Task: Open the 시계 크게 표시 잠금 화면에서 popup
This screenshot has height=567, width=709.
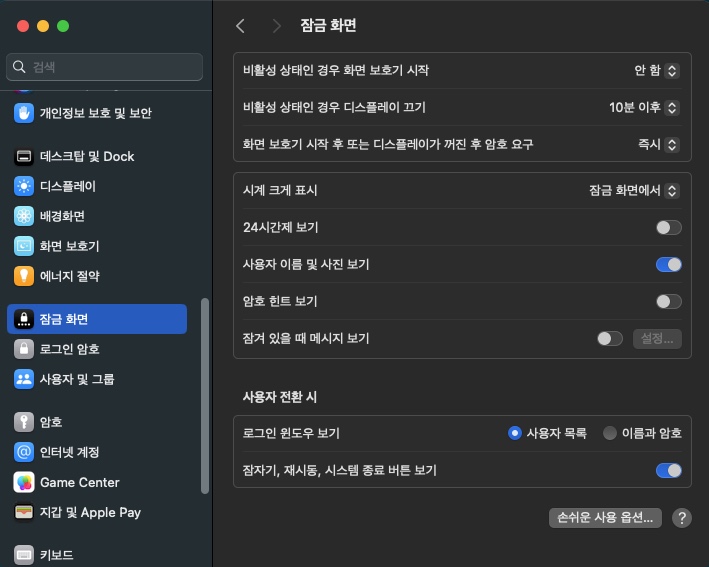Action: (634, 190)
